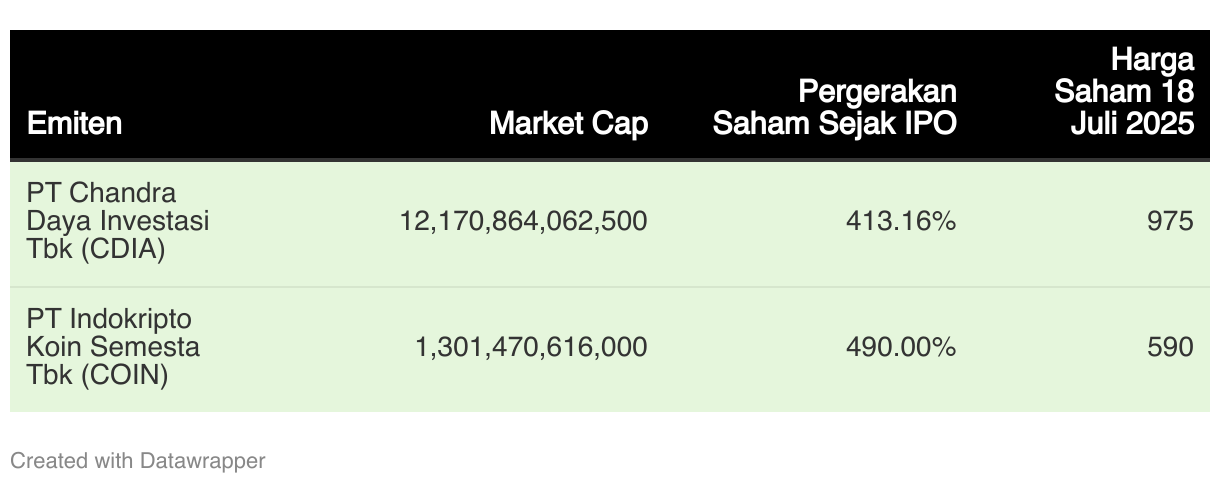Click the Market Cap column header
This screenshot has height=484, width=1220.
(568, 124)
